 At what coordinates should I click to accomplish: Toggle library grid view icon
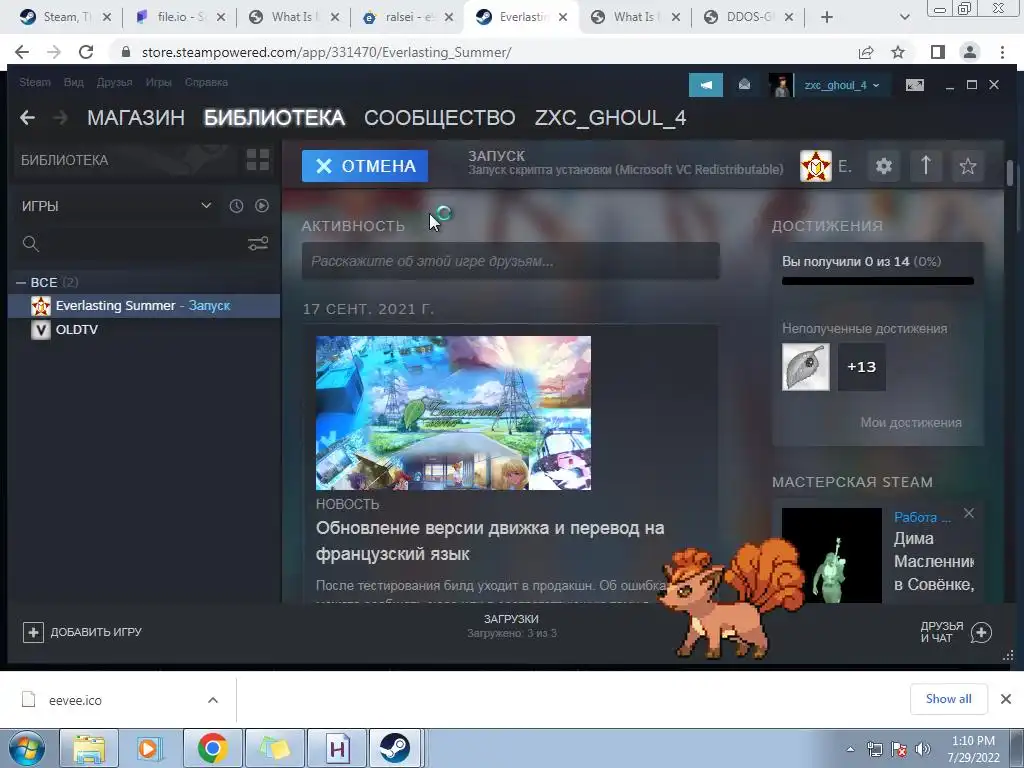[257, 160]
